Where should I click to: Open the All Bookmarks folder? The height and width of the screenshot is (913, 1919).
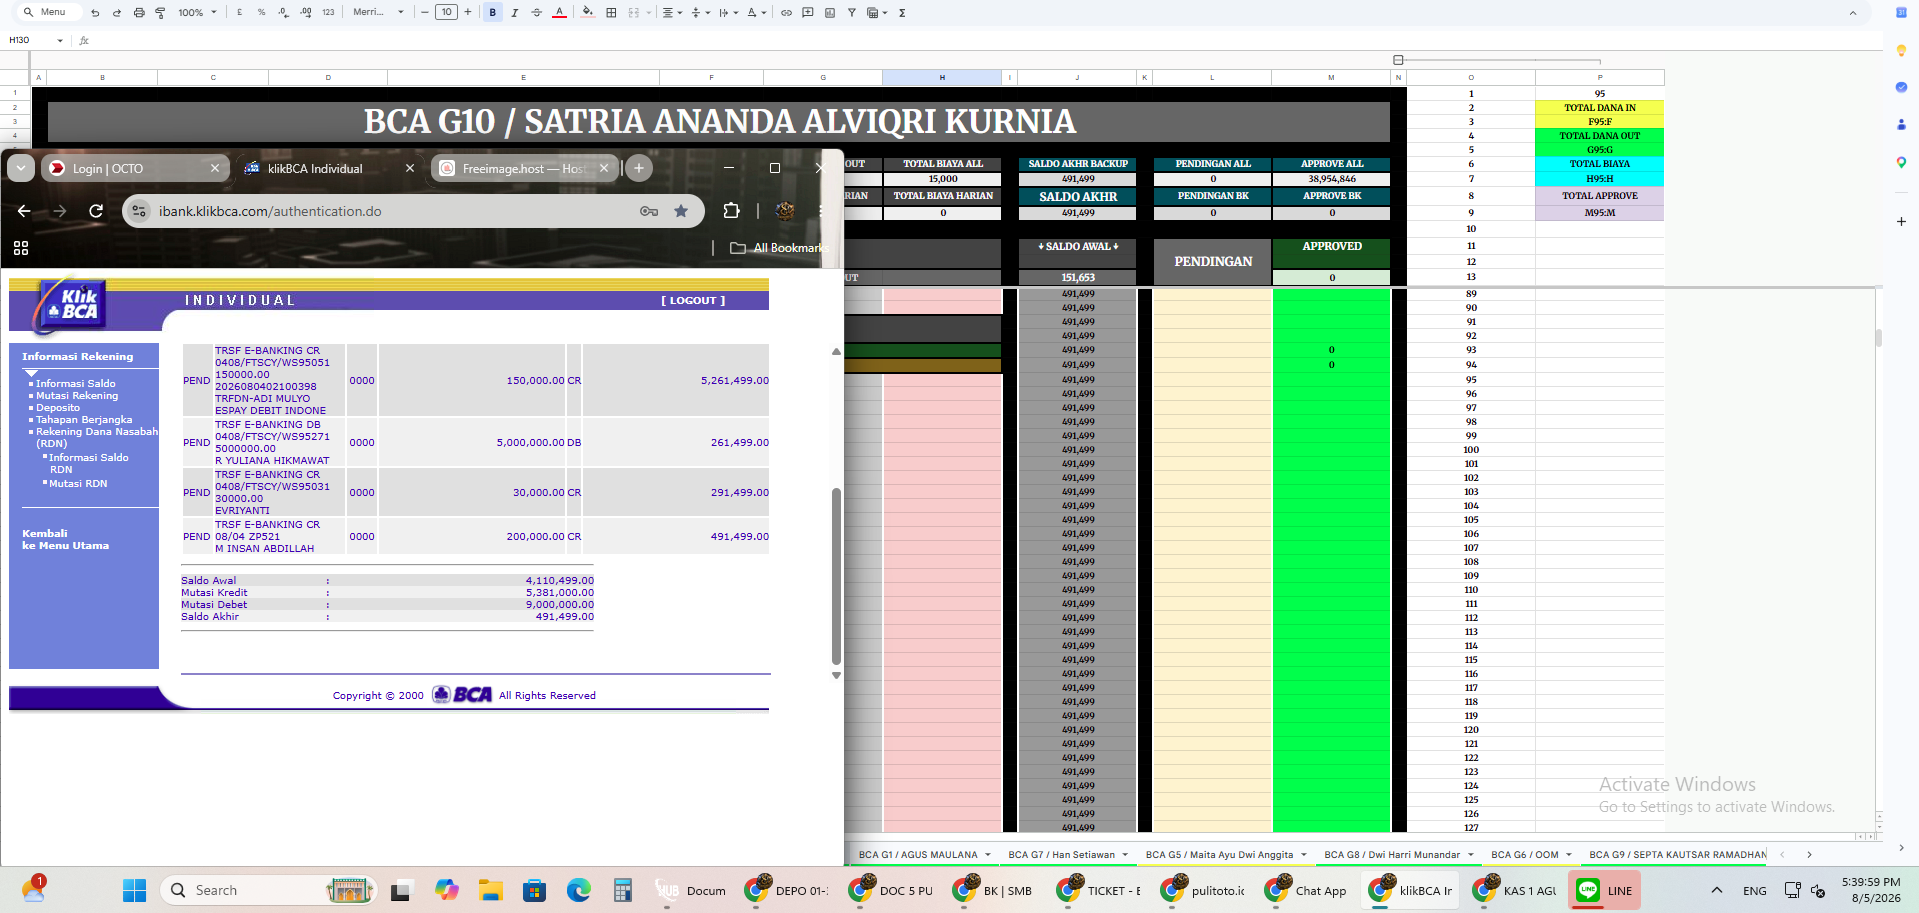tap(779, 248)
